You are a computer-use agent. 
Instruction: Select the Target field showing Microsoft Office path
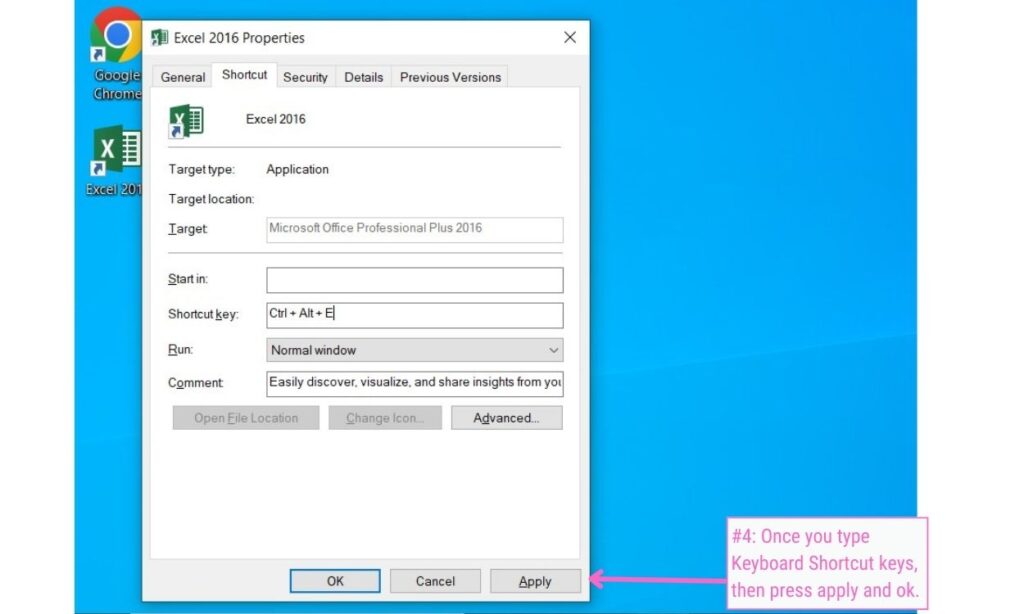[x=413, y=229]
